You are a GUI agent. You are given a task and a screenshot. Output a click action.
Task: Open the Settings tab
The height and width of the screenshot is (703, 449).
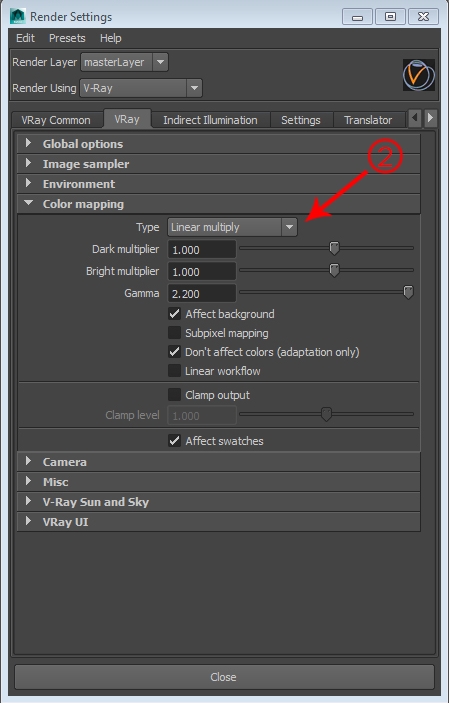point(301,120)
